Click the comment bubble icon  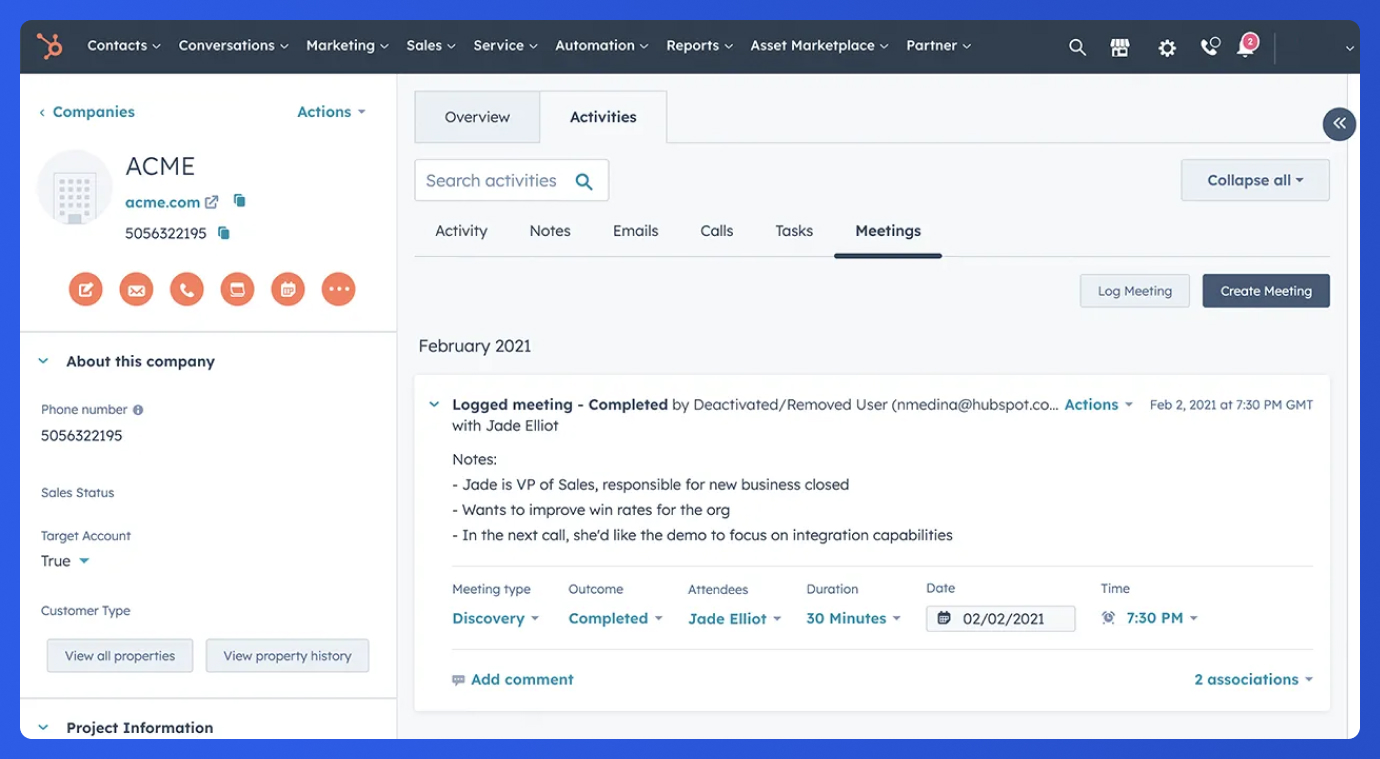point(458,680)
